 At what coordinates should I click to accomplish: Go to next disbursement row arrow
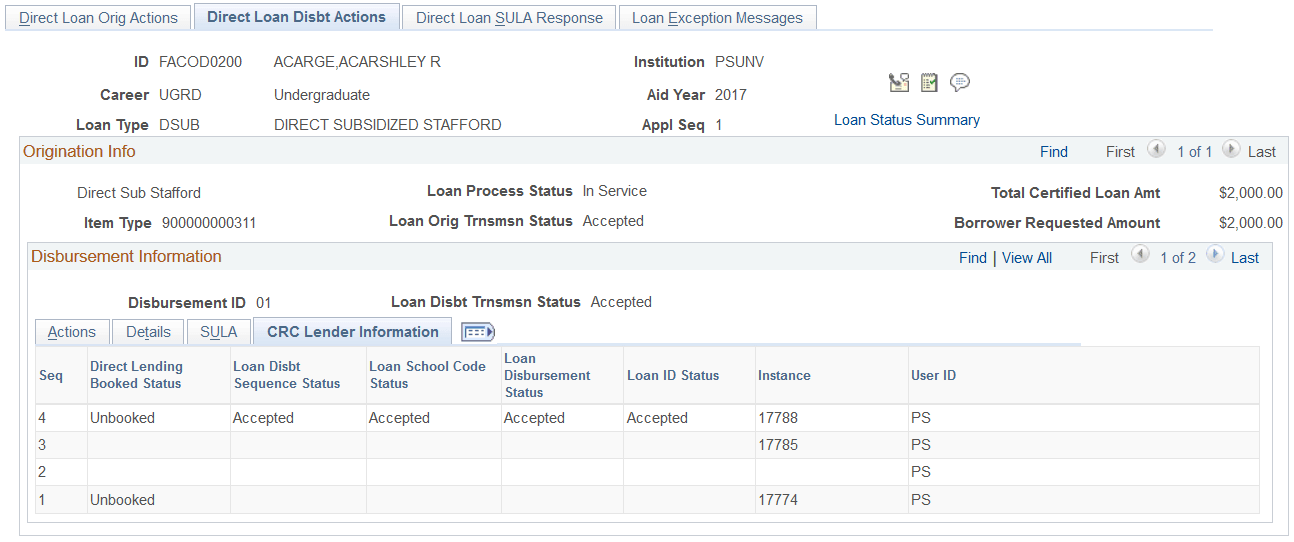(1214, 255)
